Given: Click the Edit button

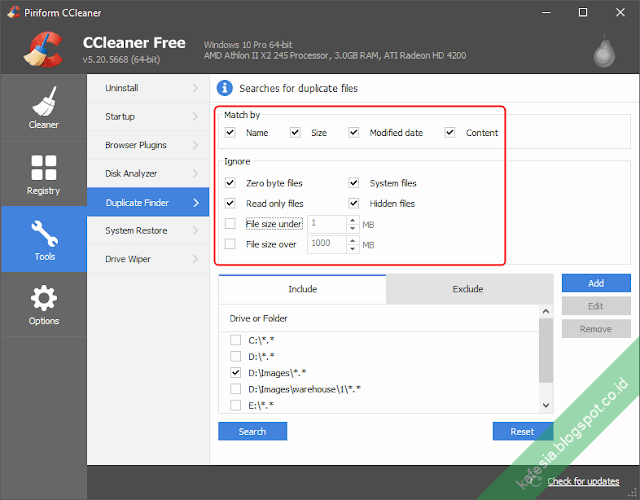Looking at the screenshot, I should [596, 306].
